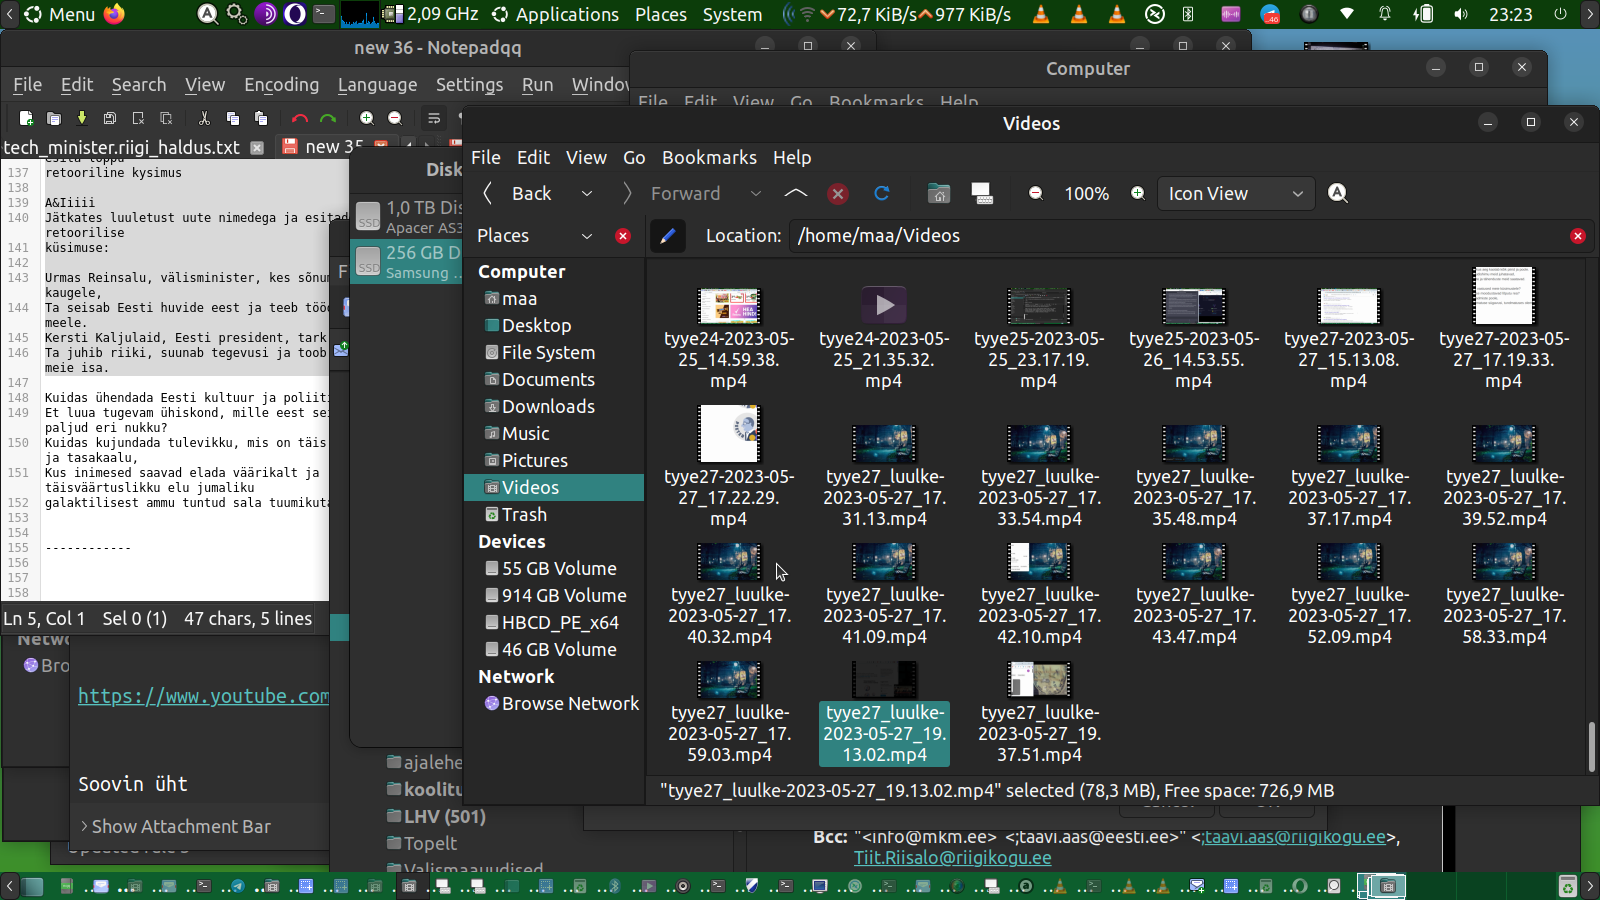The height and width of the screenshot is (900, 1600).
Task: Zoom out on the file icons
Action: 1036,194
